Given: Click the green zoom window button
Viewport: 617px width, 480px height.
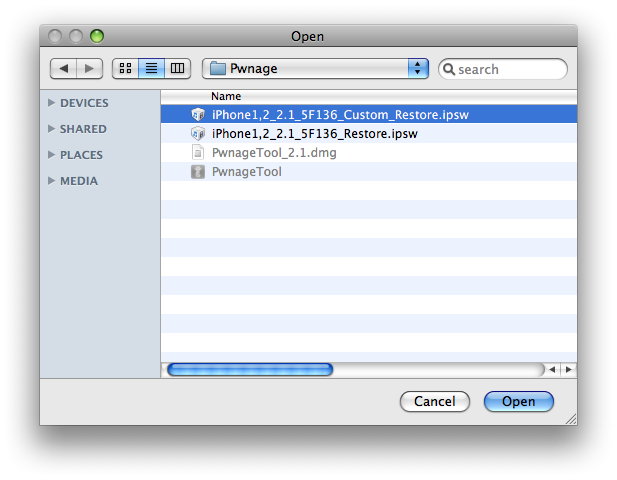Looking at the screenshot, I should pos(97,36).
